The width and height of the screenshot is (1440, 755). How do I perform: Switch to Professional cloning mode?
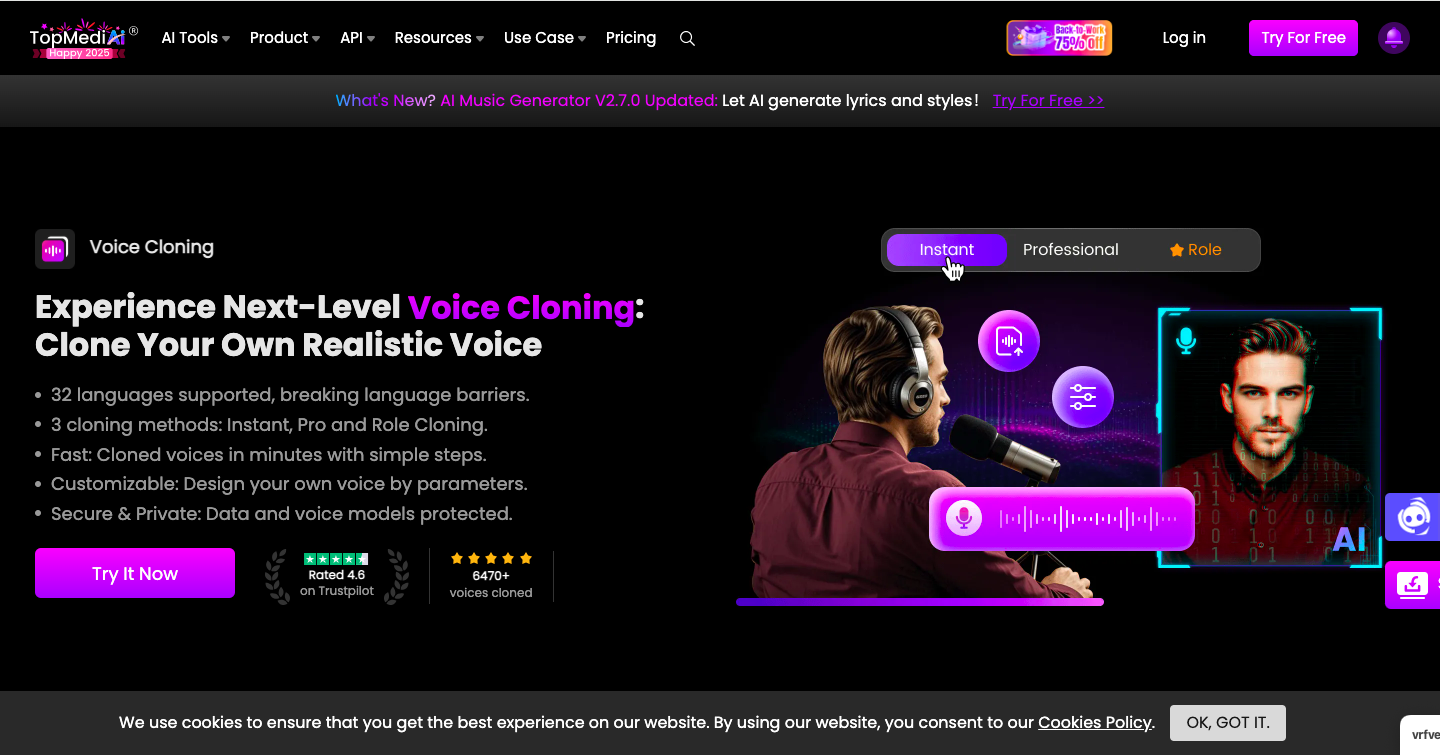[1070, 250]
